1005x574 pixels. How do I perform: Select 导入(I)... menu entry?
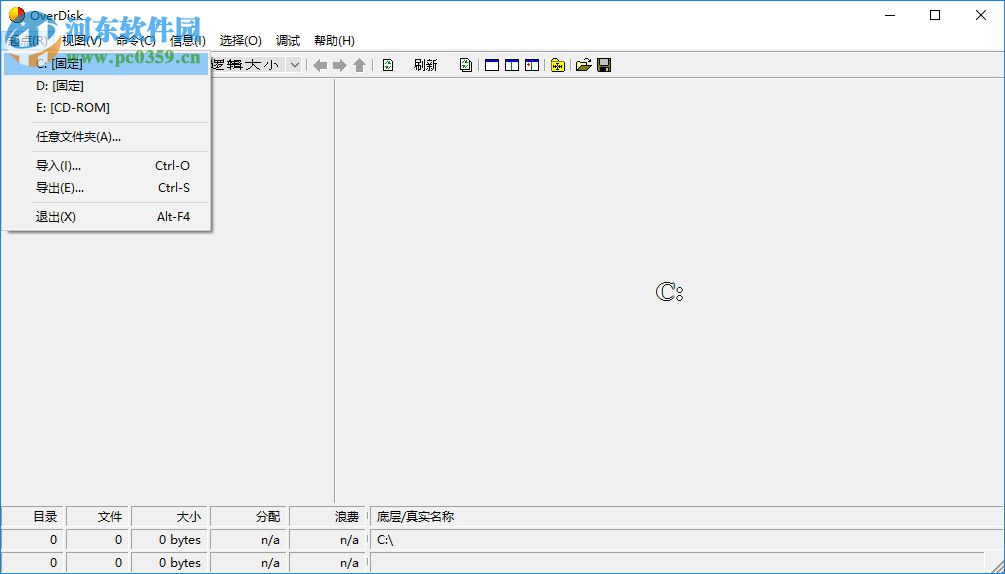(106, 166)
